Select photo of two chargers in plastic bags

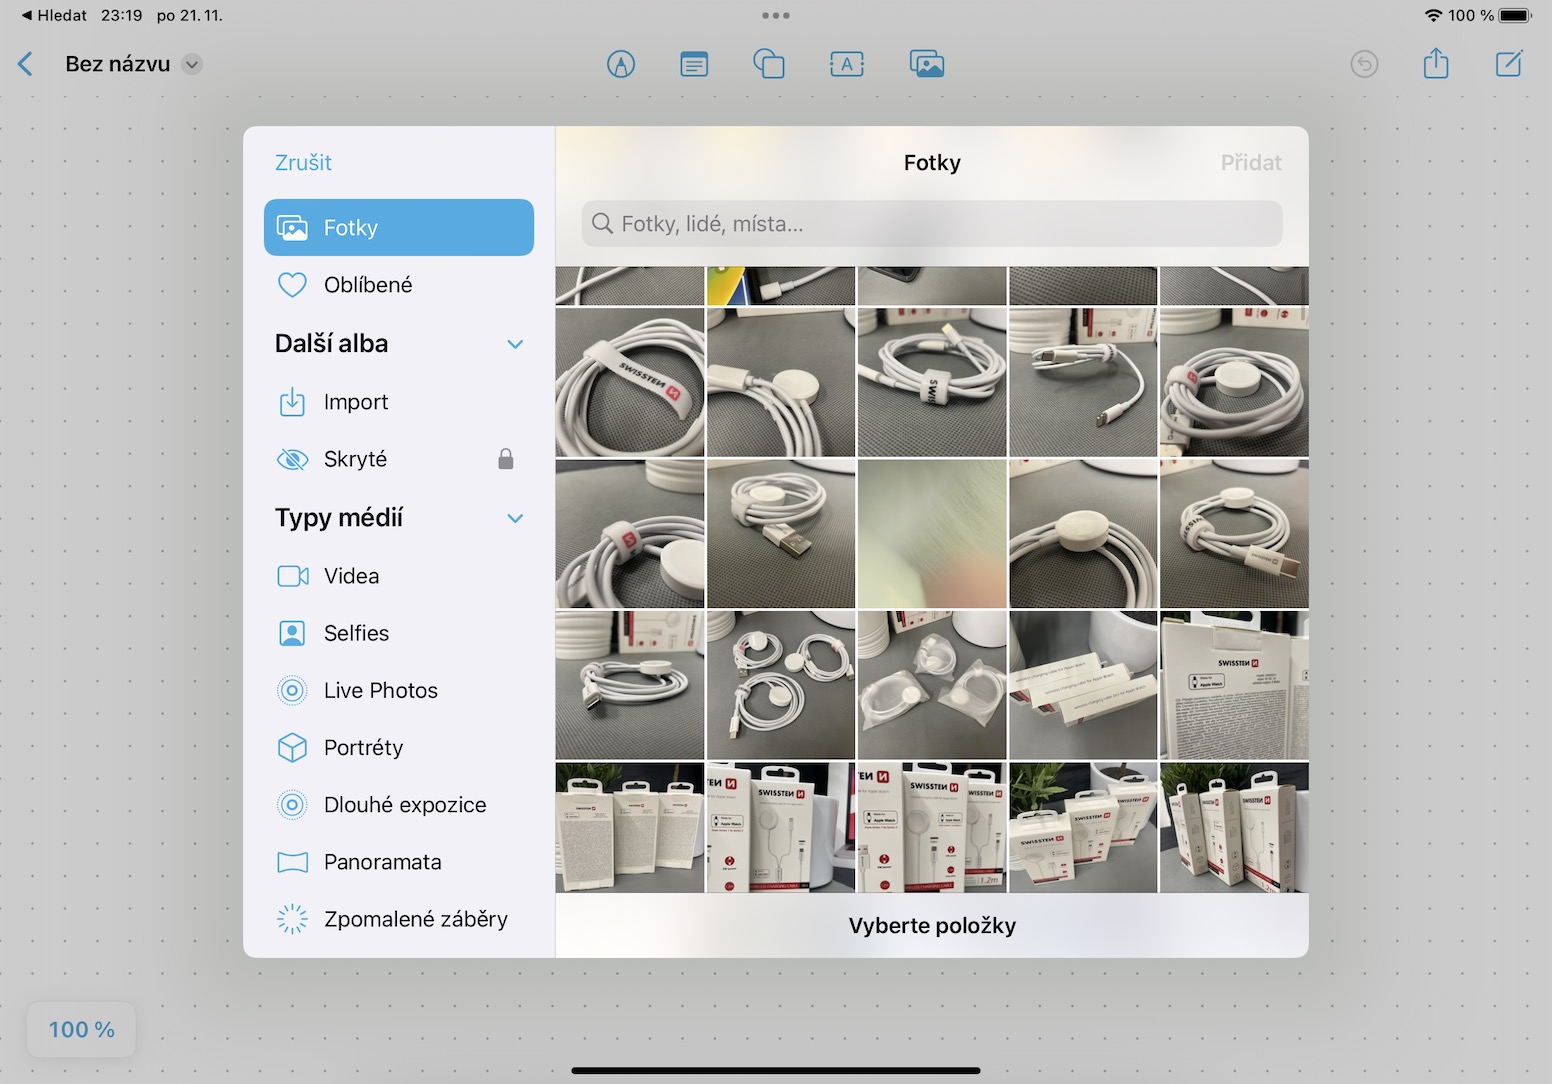[932, 685]
